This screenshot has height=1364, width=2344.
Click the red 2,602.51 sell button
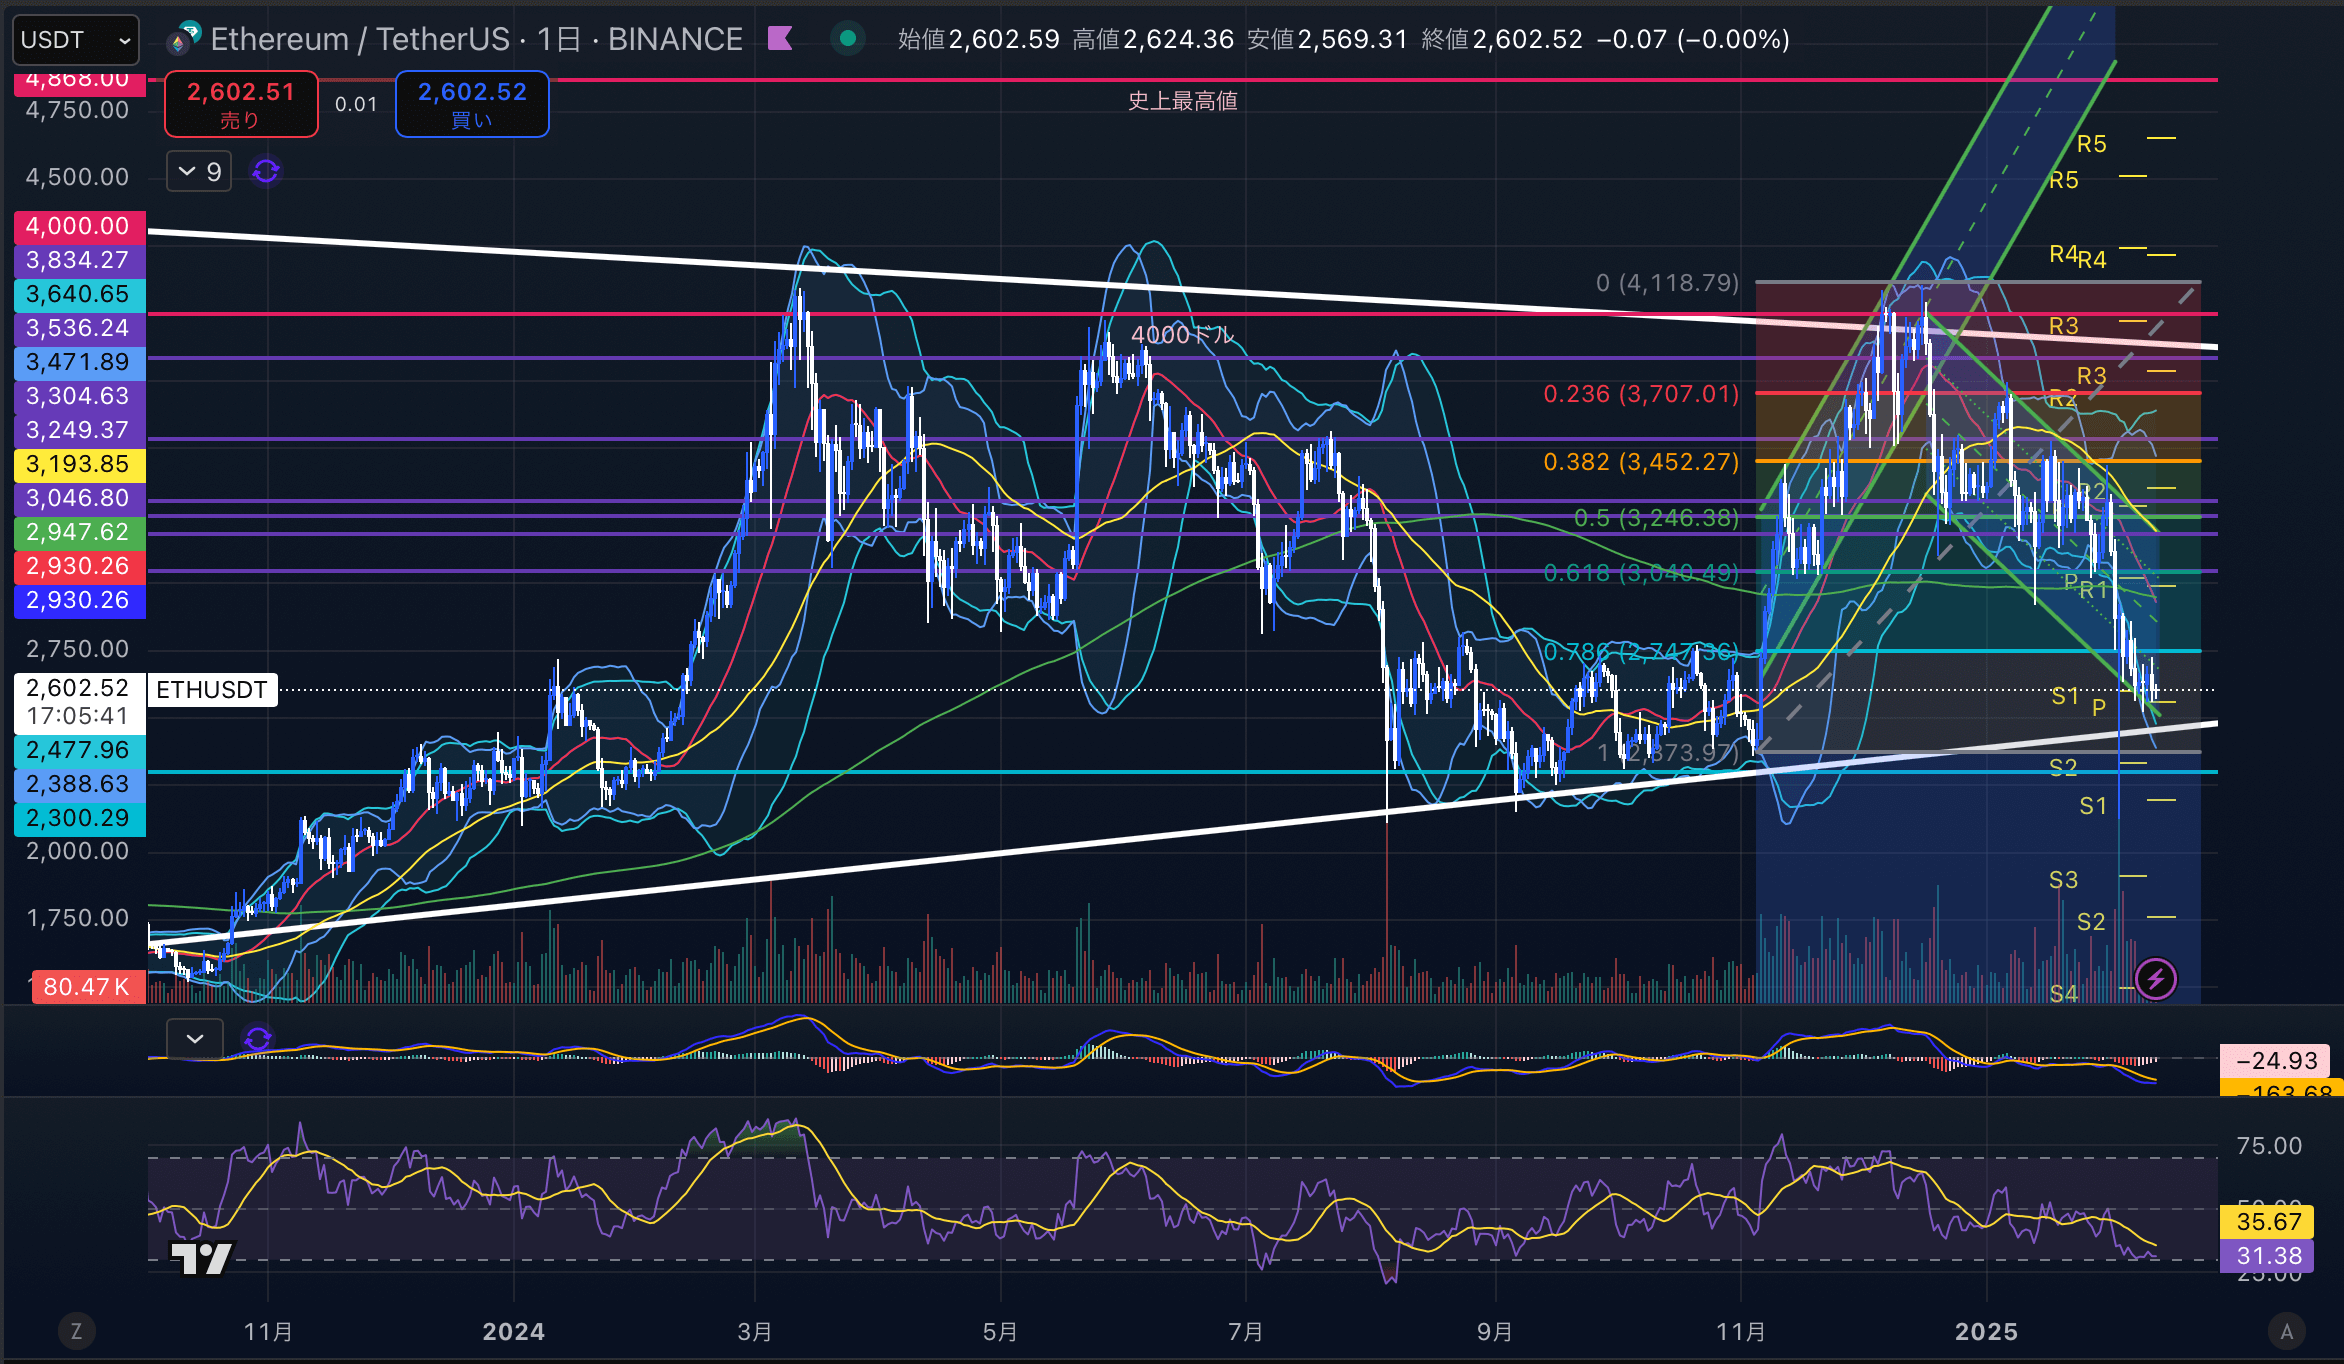coord(241,104)
